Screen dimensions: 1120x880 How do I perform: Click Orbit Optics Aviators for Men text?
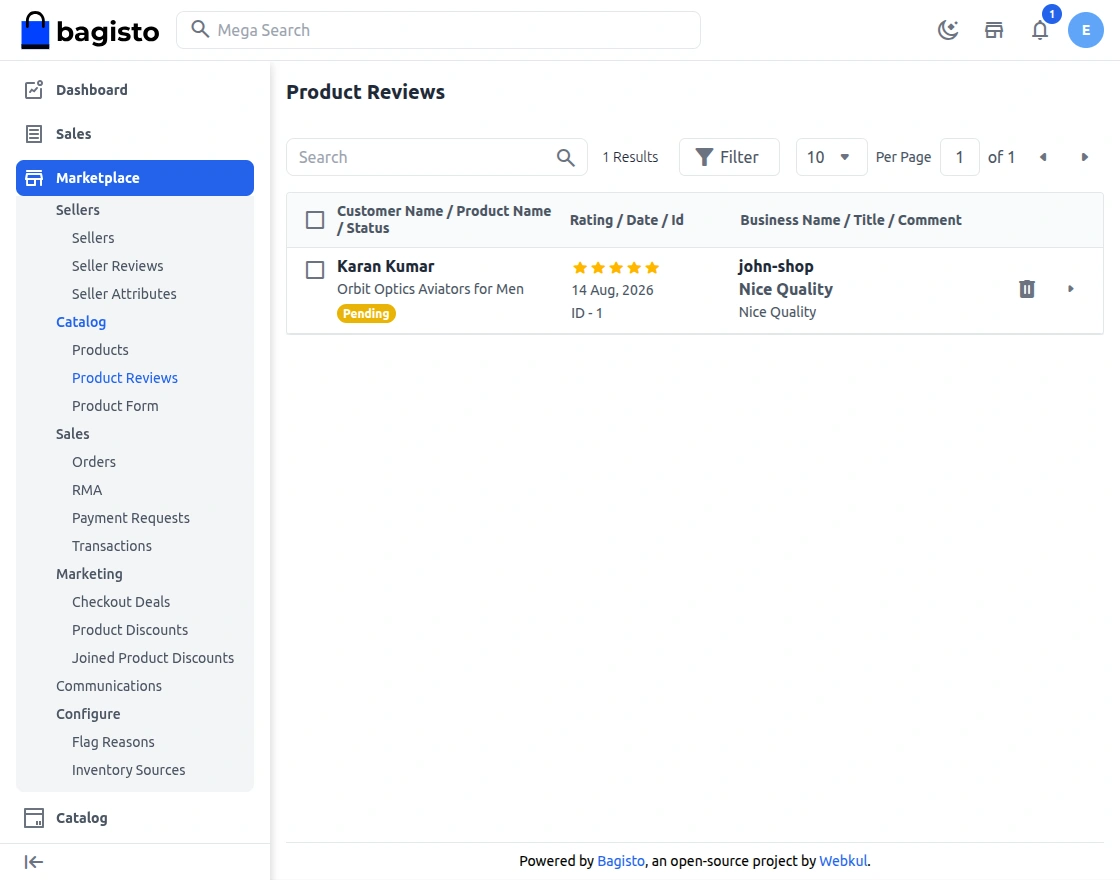(430, 289)
